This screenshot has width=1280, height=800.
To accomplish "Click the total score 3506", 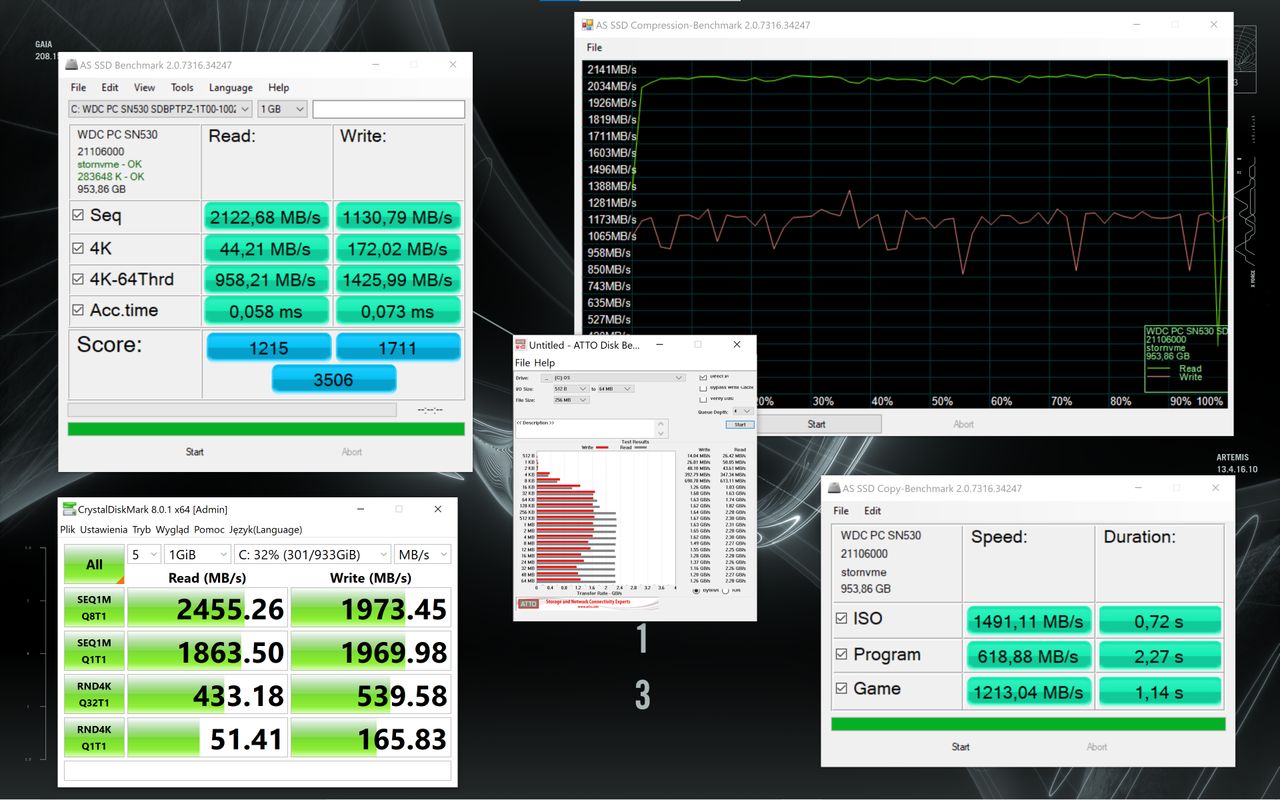I will [x=334, y=379].
